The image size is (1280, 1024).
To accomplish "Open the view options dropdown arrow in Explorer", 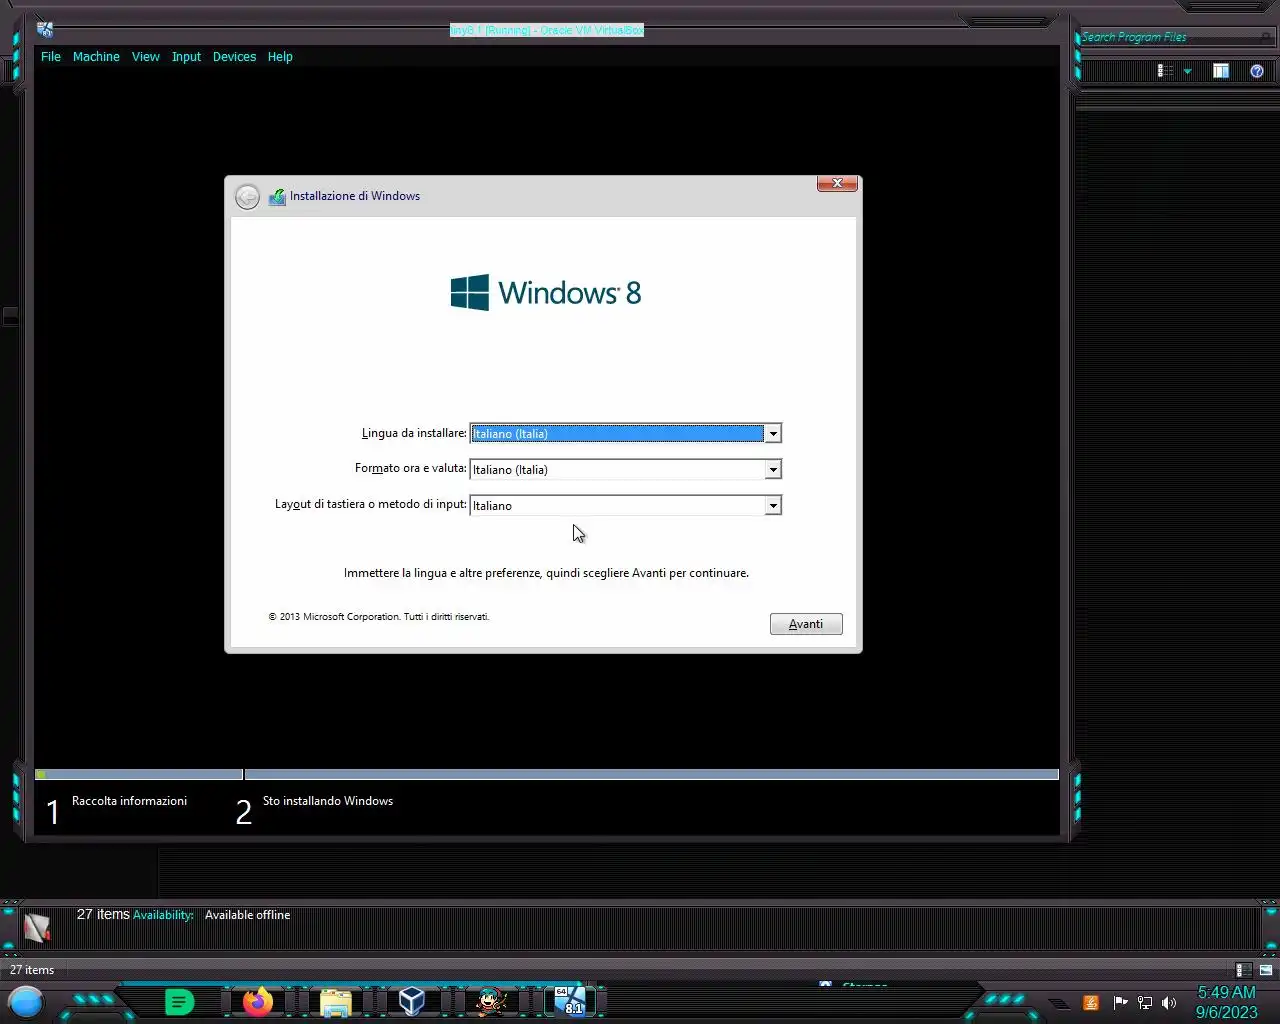I will click(1188, 71).
